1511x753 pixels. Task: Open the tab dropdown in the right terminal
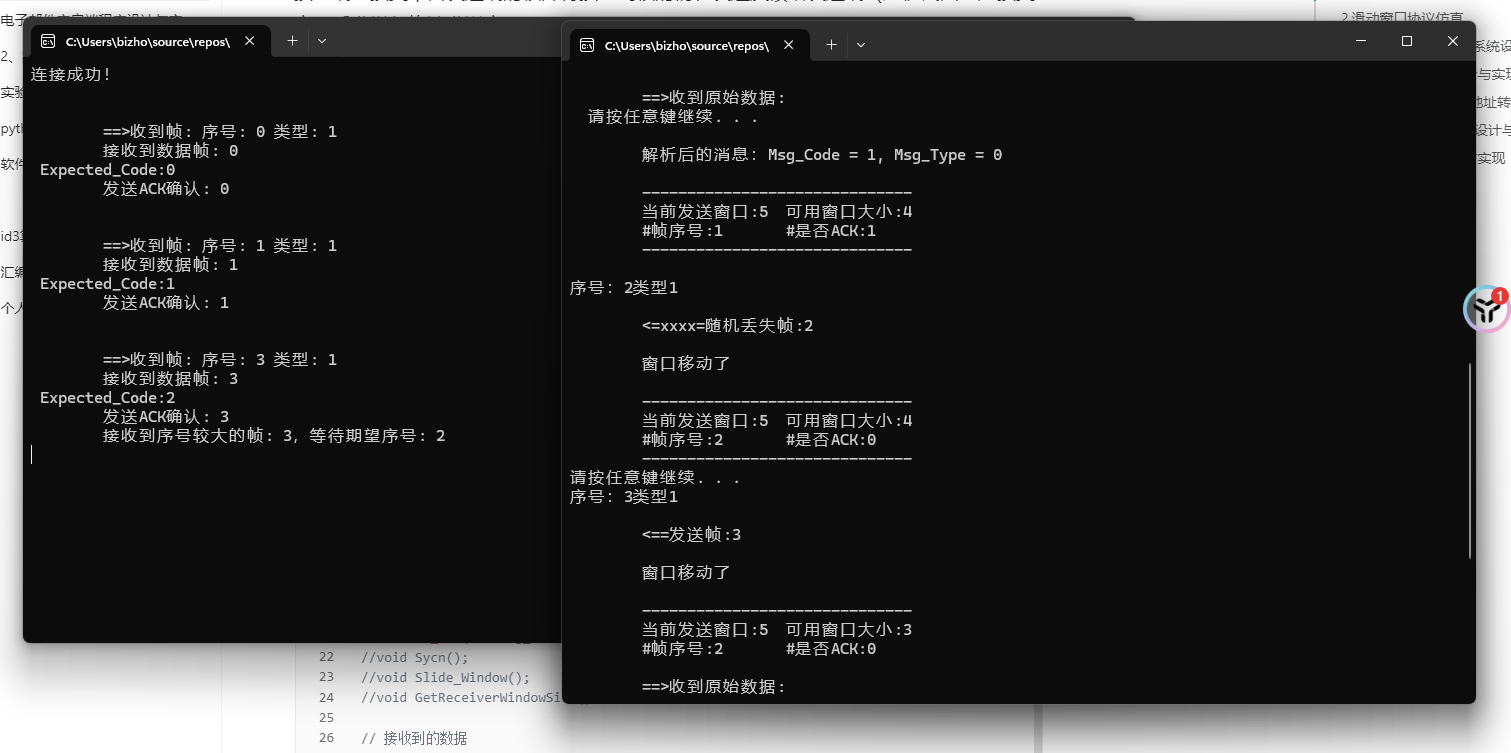point(861,45)
